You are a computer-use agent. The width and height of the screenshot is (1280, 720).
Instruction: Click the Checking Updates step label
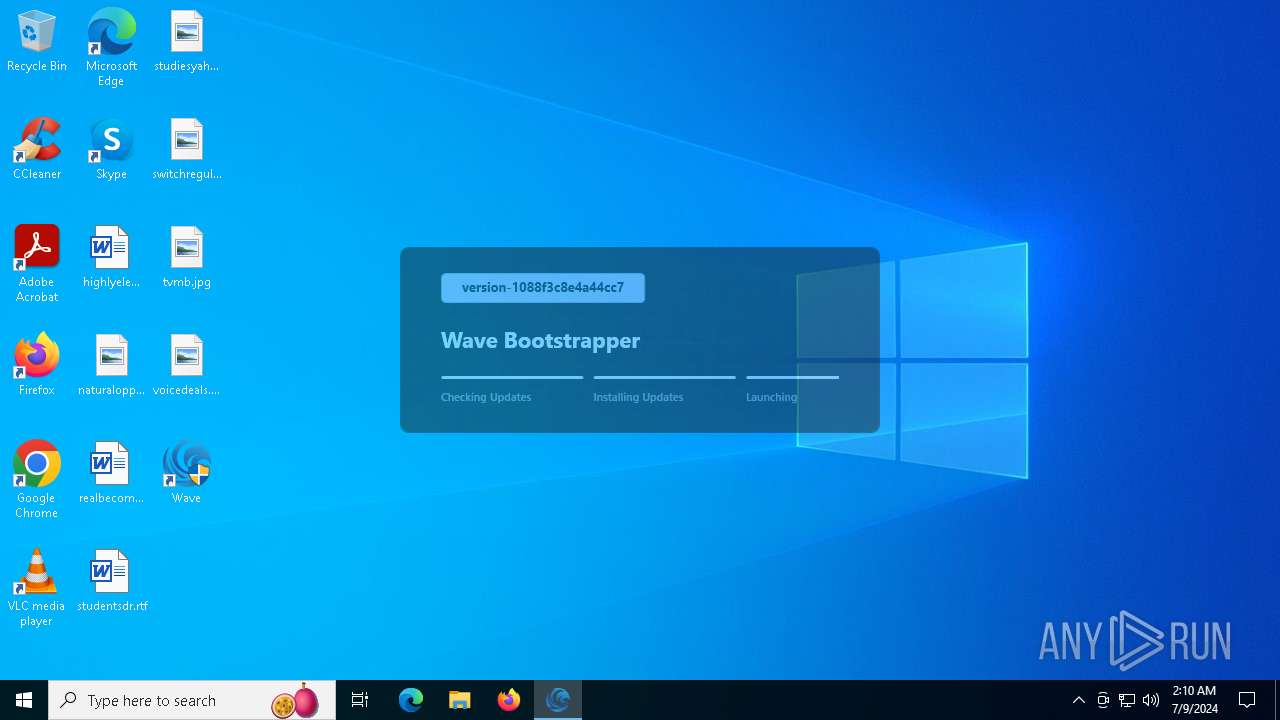point(486,397)
